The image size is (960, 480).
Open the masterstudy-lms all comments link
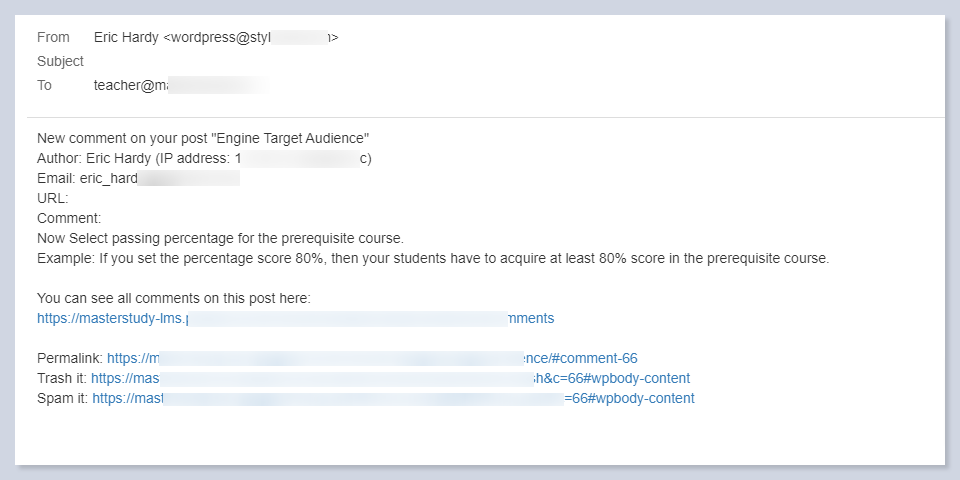pos(295,318)
